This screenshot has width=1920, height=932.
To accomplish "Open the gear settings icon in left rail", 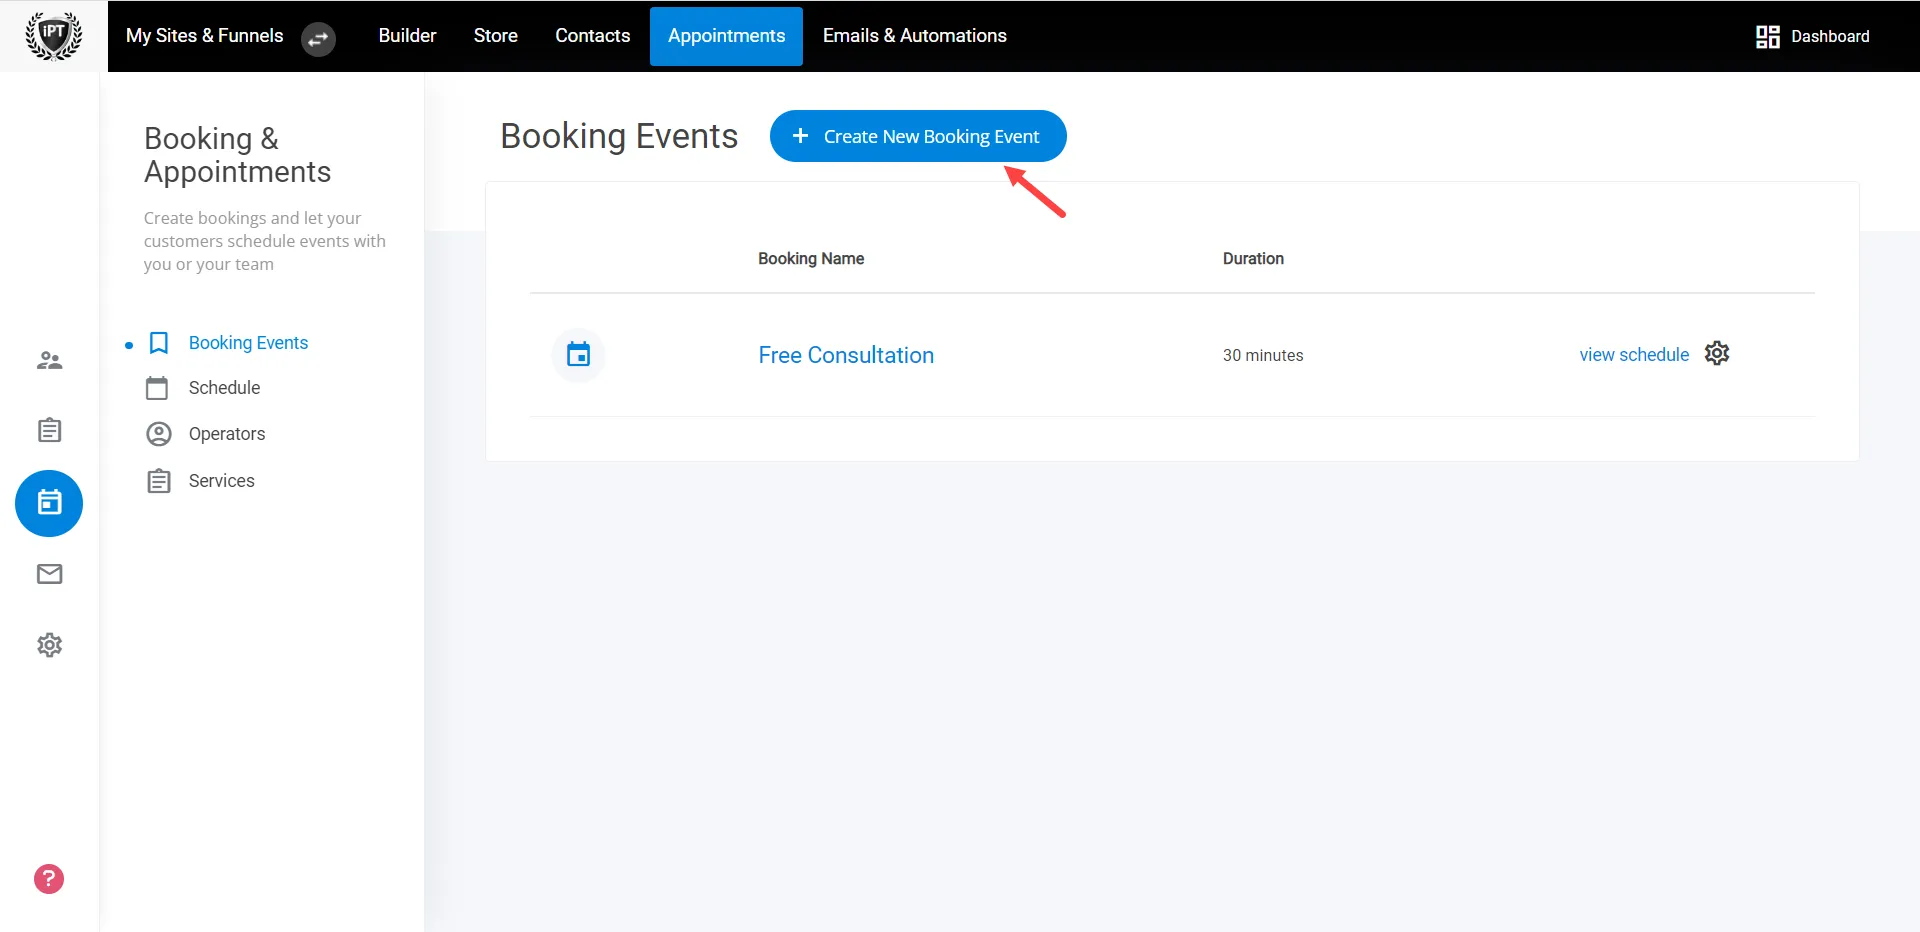I will coord(49,645).
